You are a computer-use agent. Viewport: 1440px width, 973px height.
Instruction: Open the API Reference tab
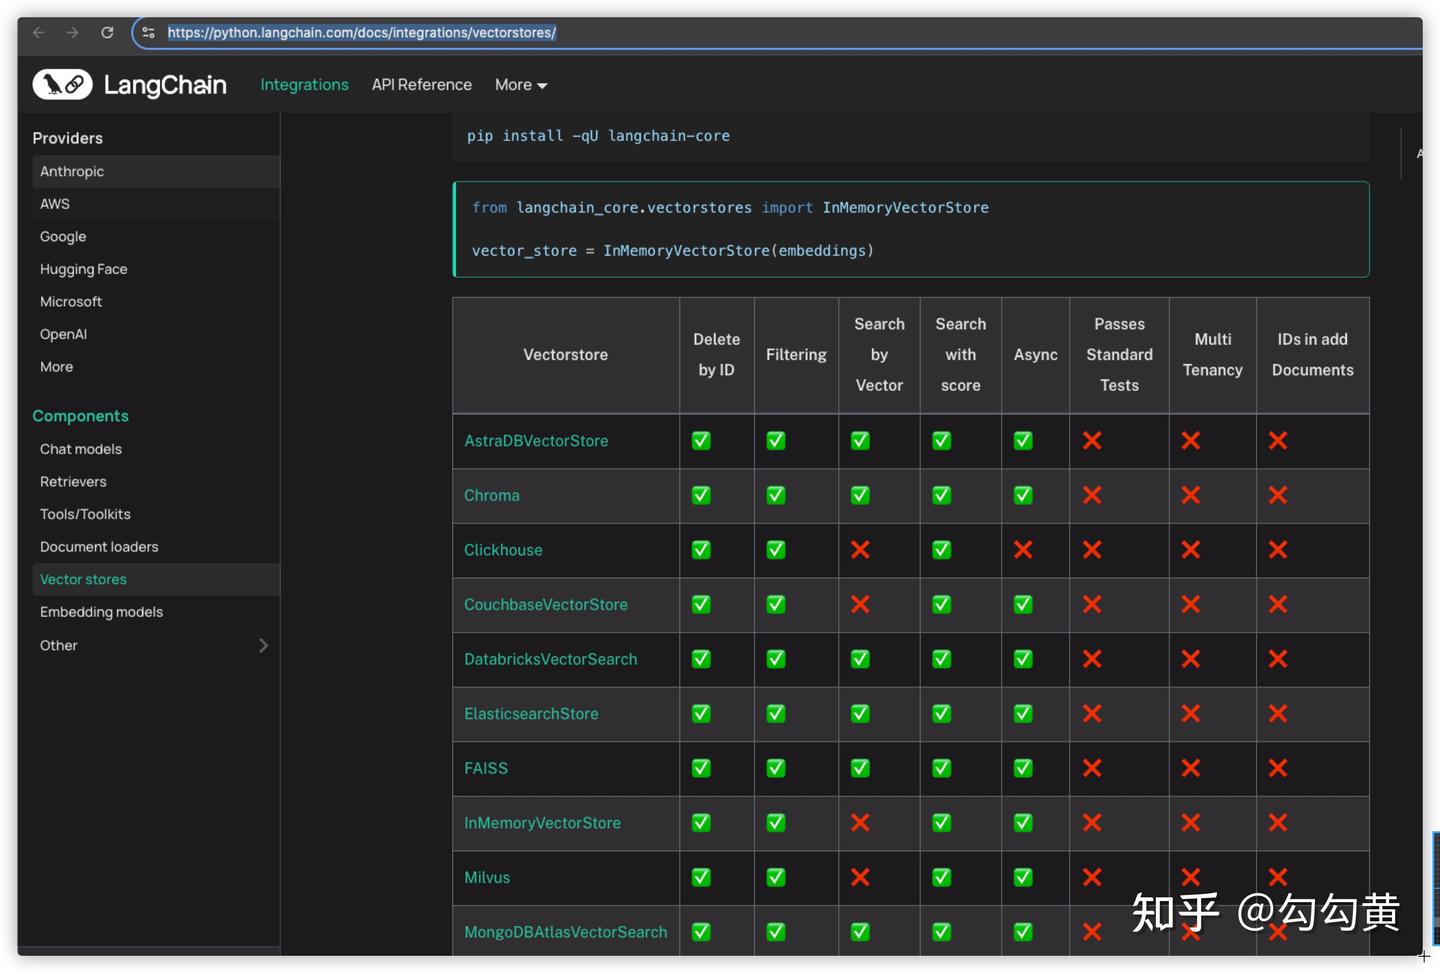coord(421,85)
